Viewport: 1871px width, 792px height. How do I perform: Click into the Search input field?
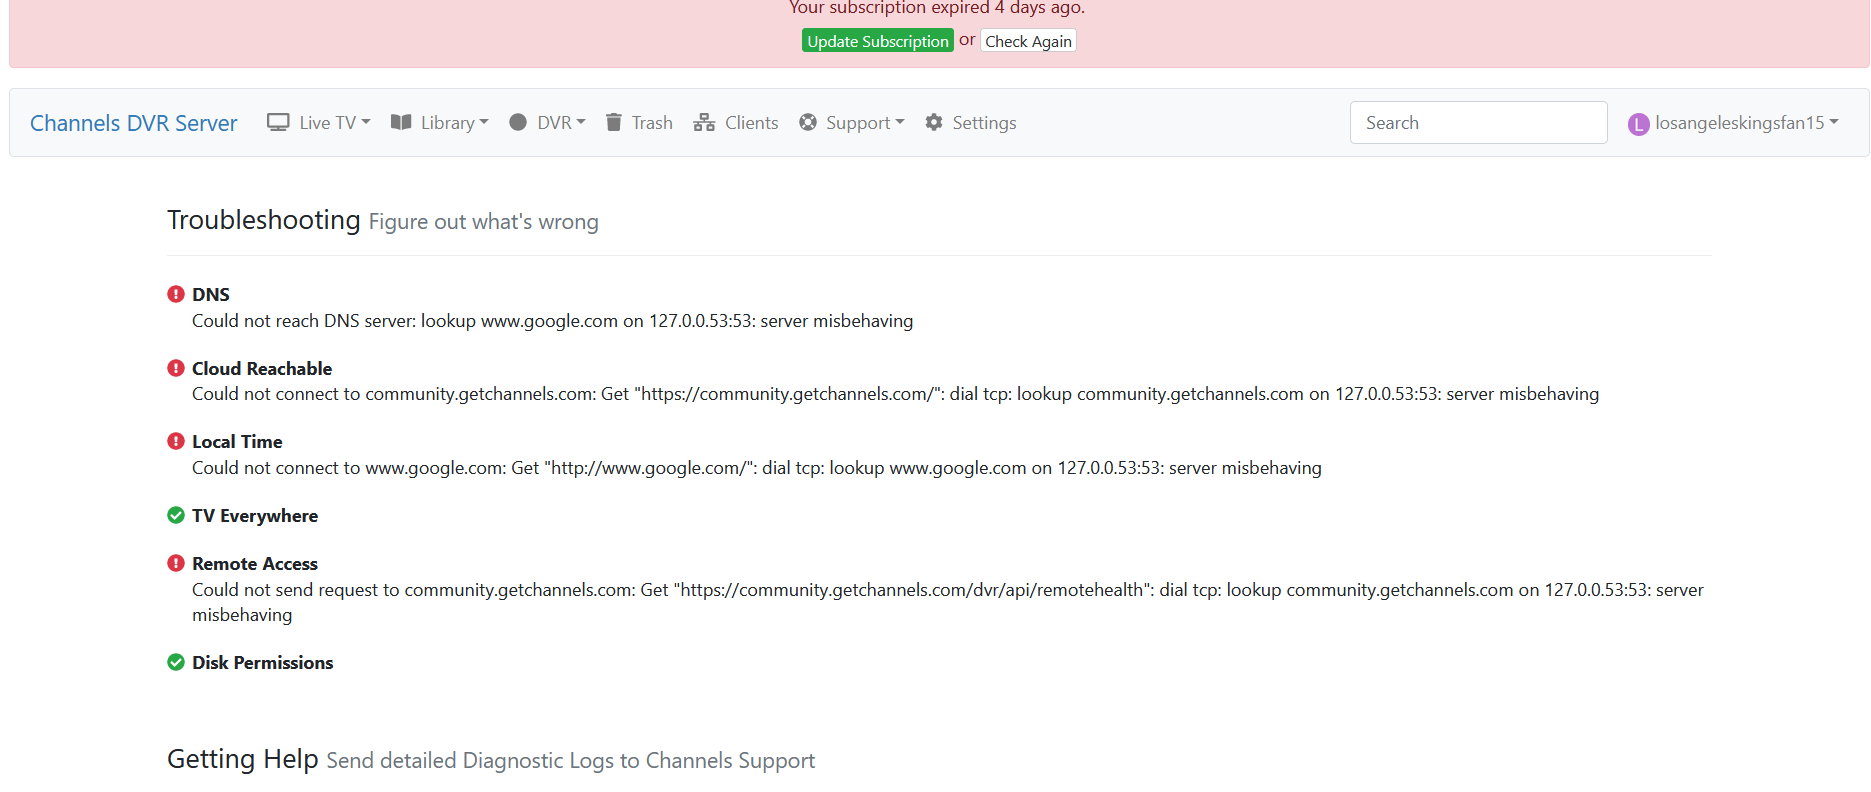(x=1478, y=123)
